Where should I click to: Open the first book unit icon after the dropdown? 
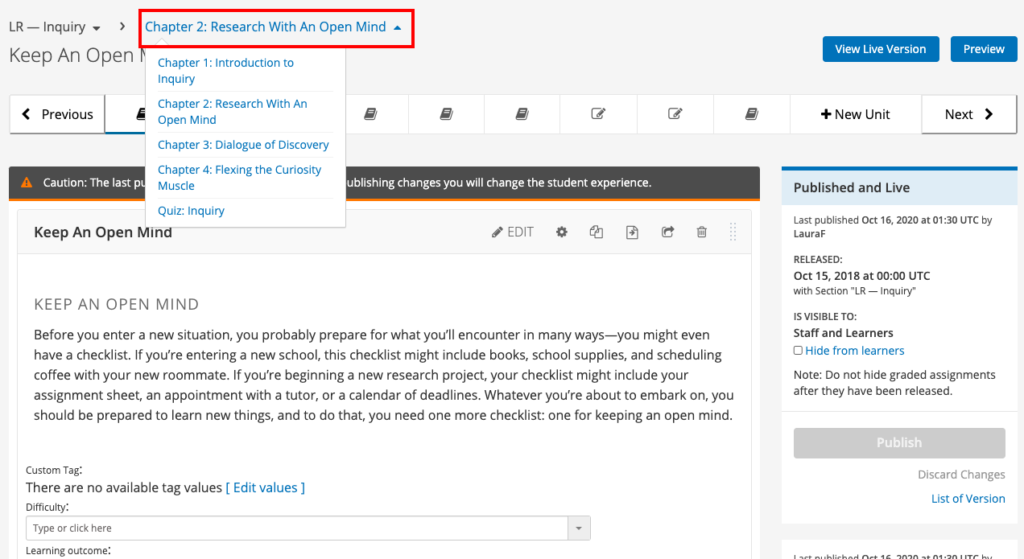coord(370,114)
